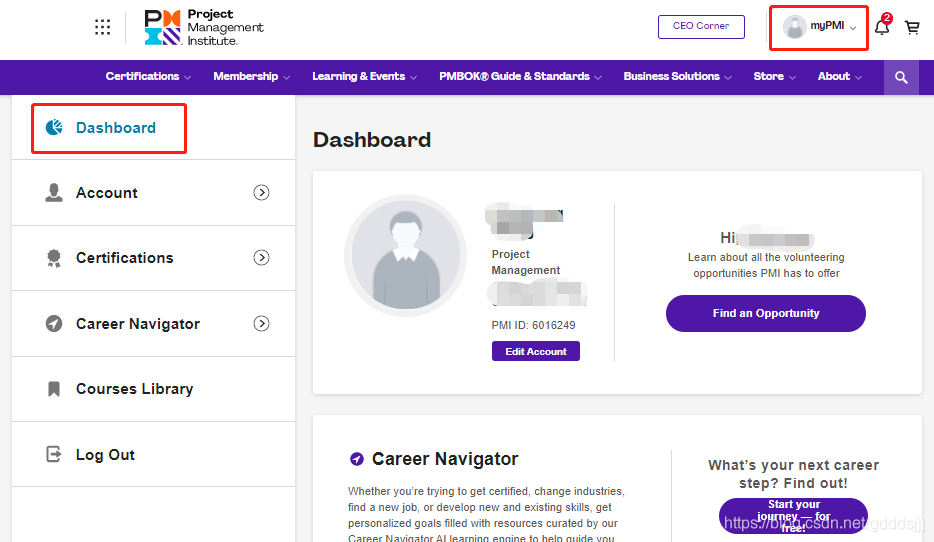Click the Dashboard pie chart icon
The image size is (934, 542).
(x=54, y=127)
